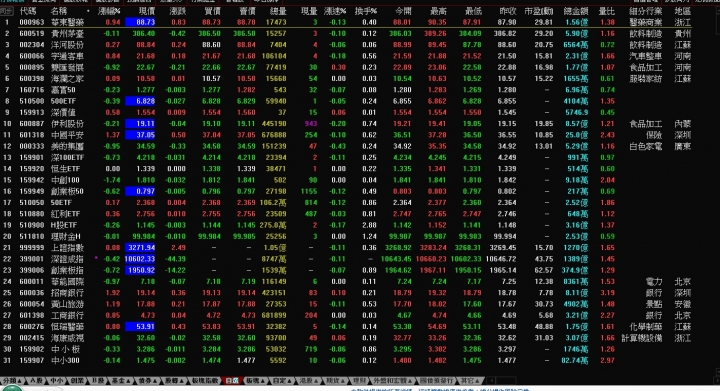Sort by the 代碼 column header
Screen dimensions: 720x391
click(x=28, y=11)
